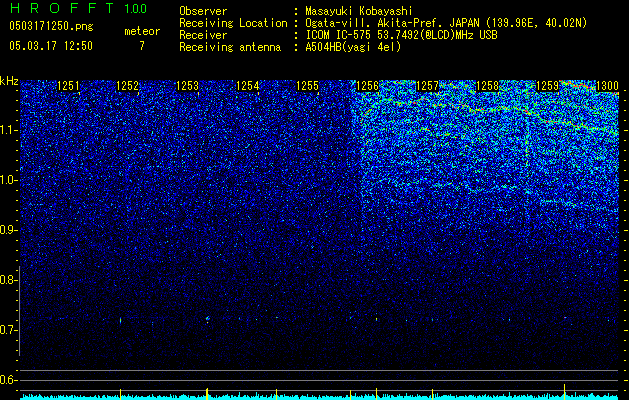Click the 1253 time label
629x400 pixels.
tap(187, 86)
